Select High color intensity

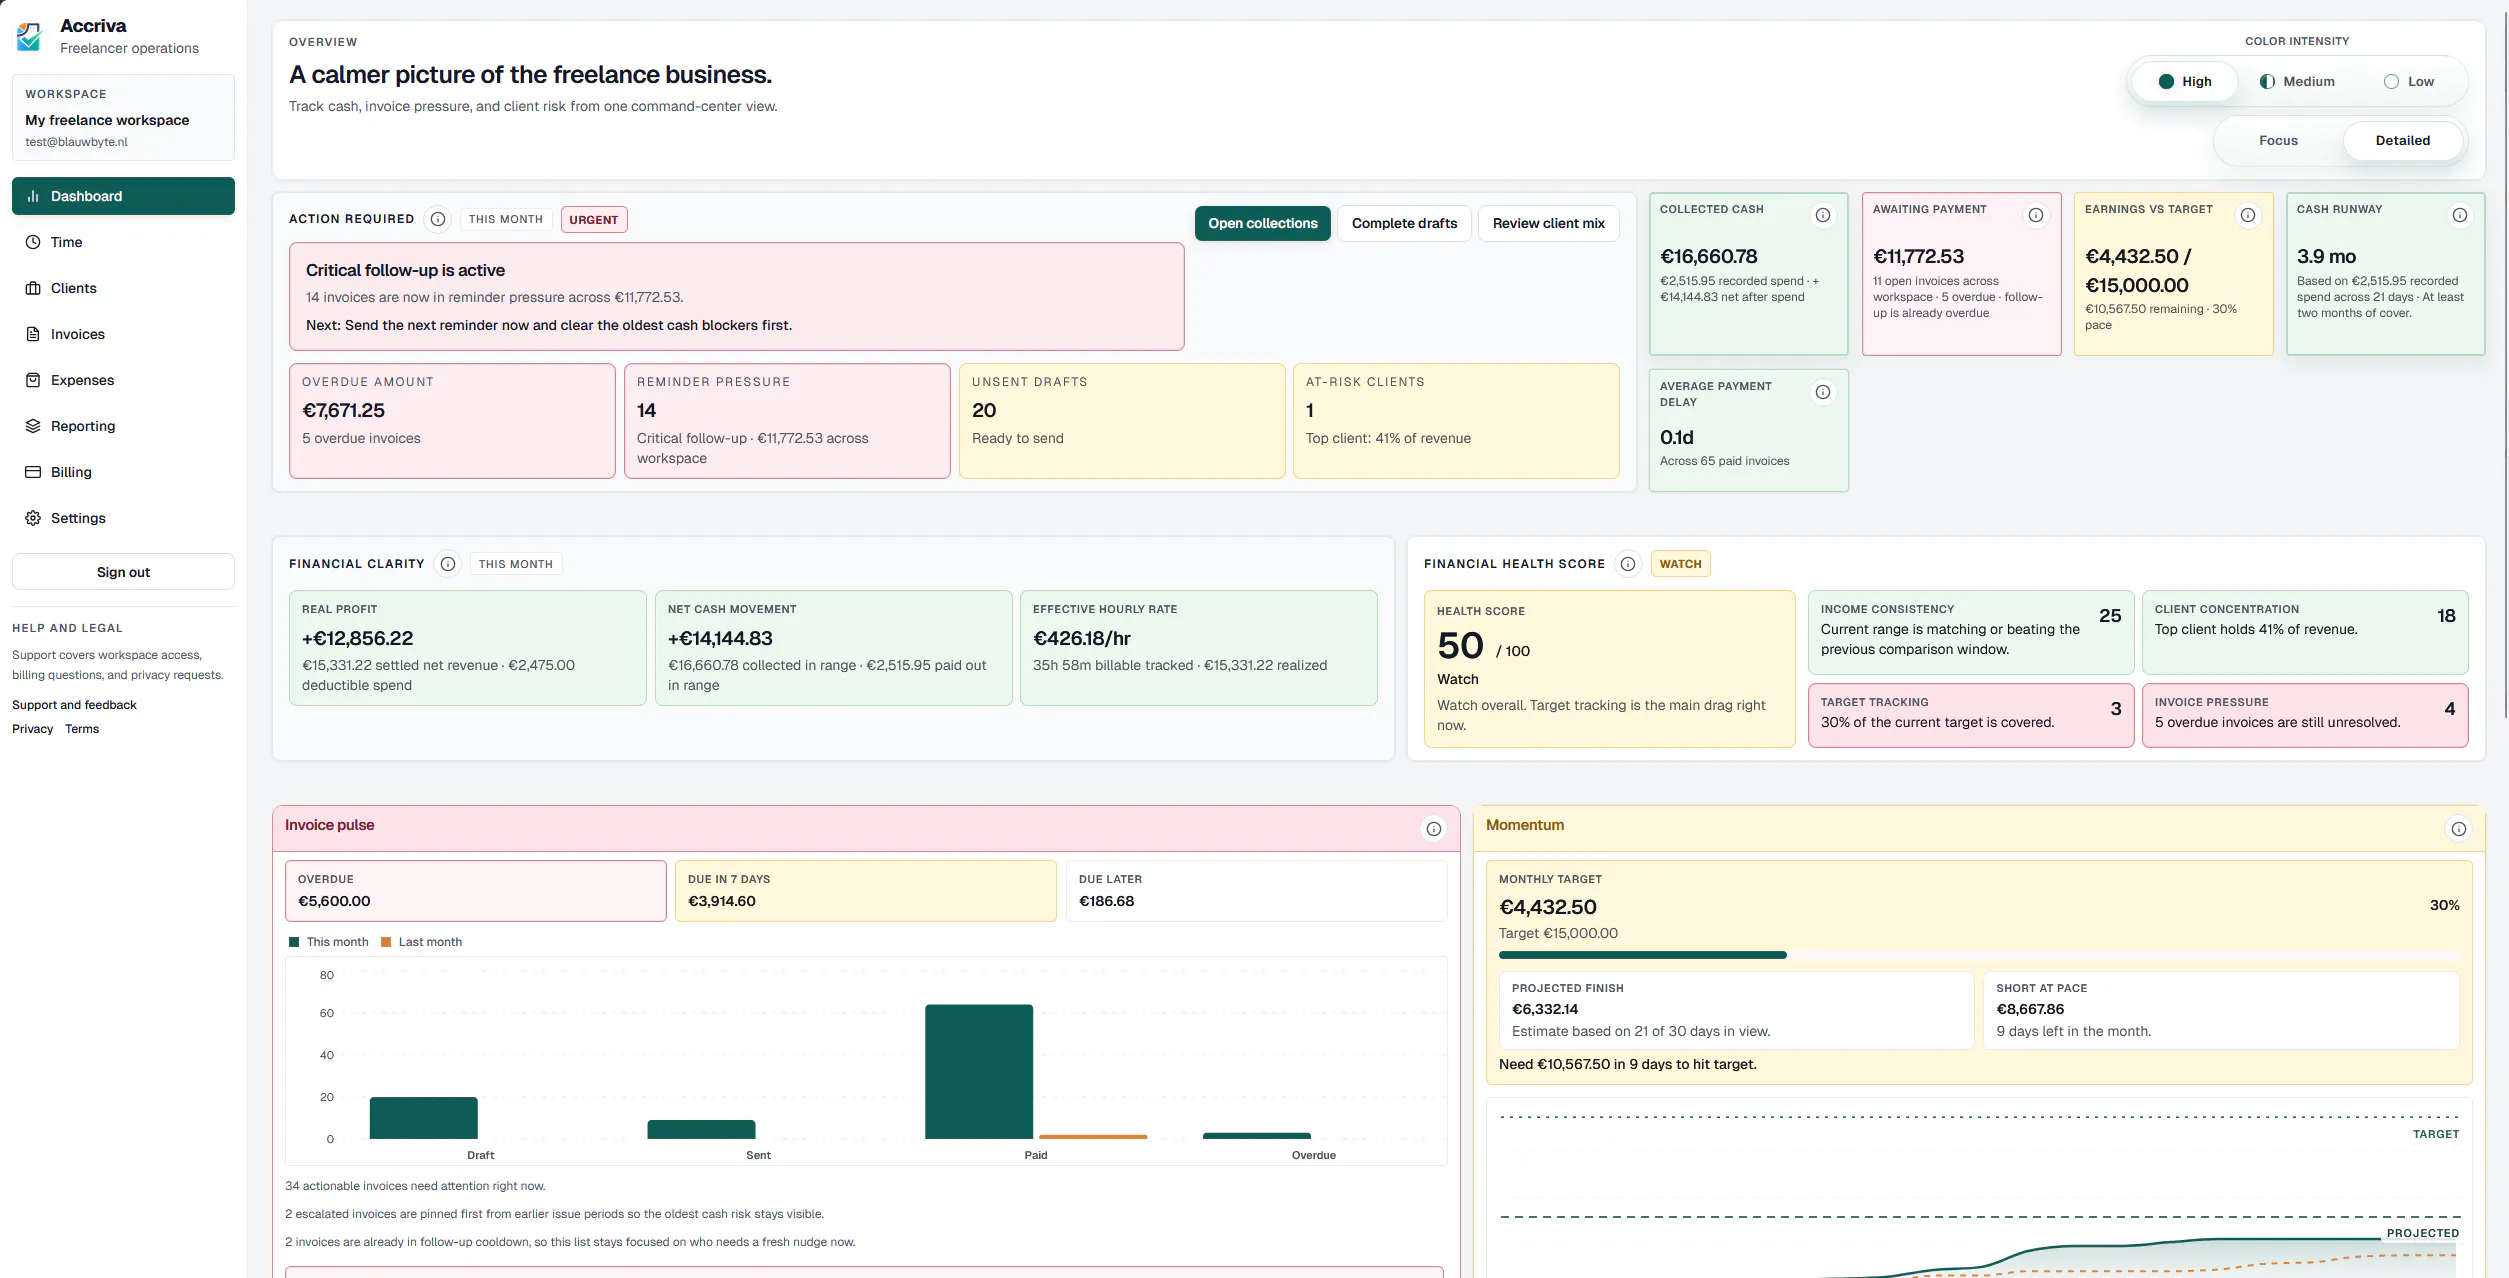[2184, 81]
